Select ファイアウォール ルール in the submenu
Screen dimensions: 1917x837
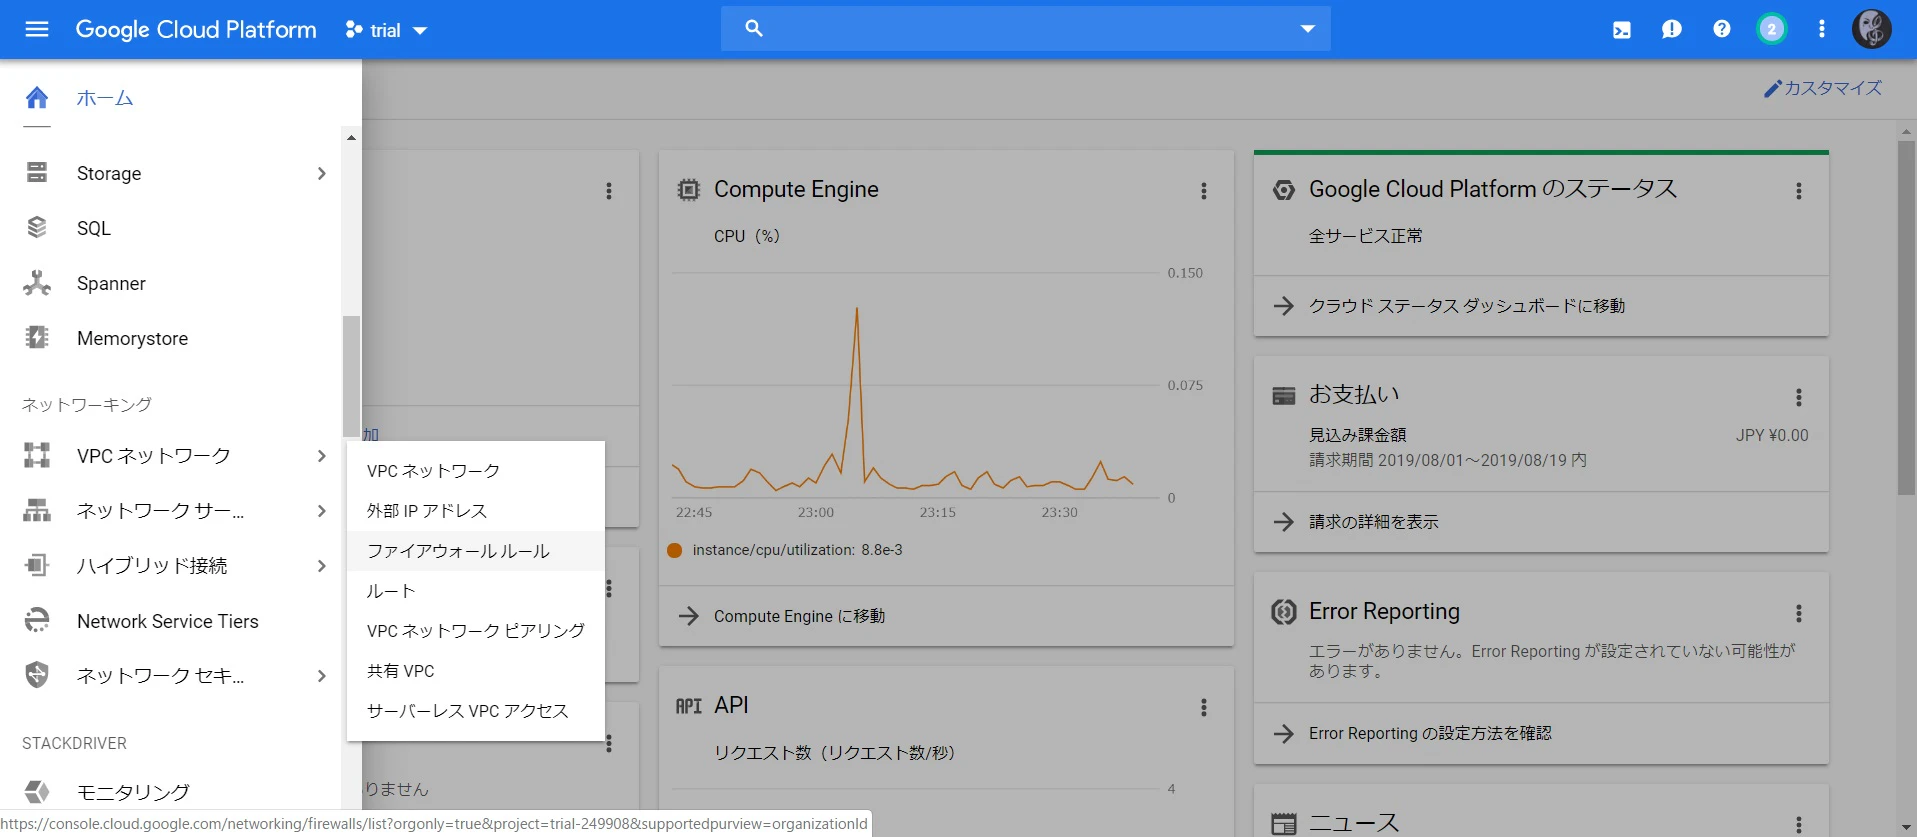(476, 550)
